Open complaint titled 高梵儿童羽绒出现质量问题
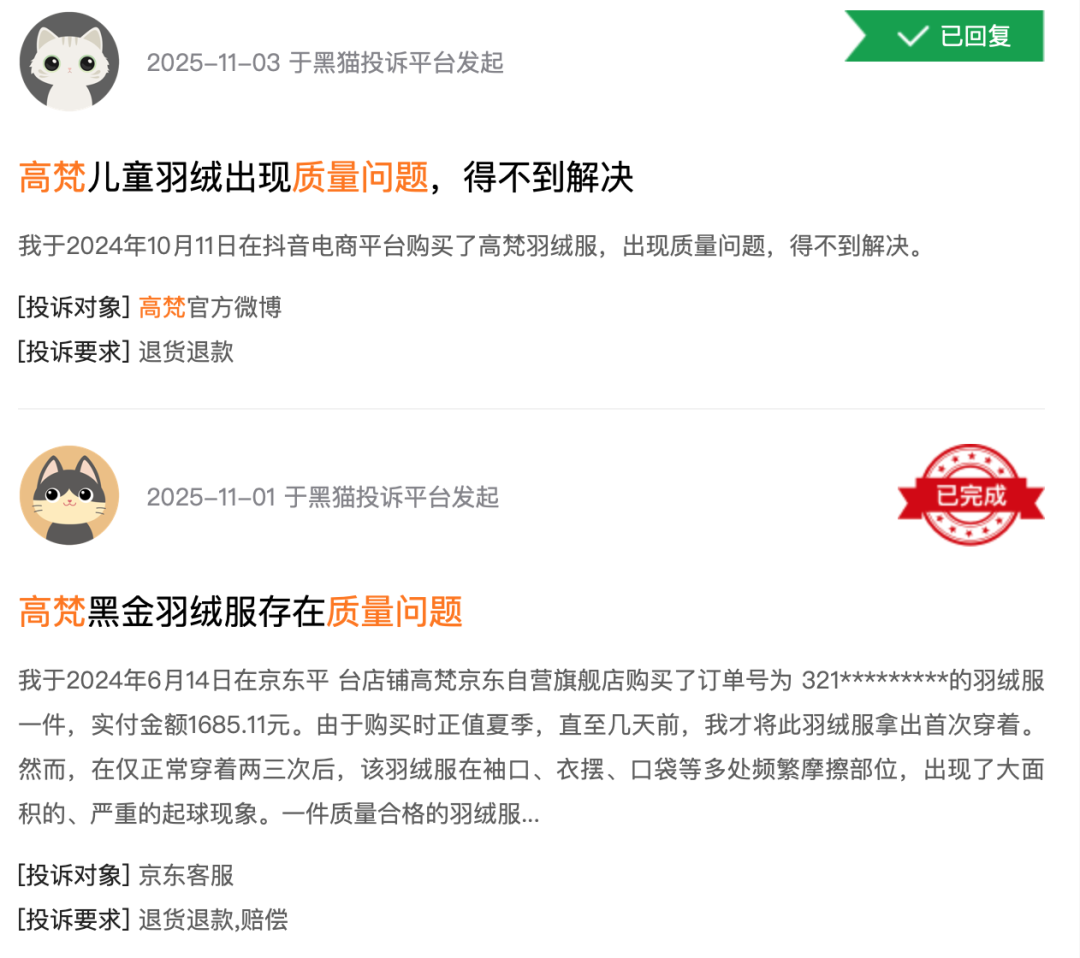The width and height of the screenshot is (1080, 958). coord(326,177)
